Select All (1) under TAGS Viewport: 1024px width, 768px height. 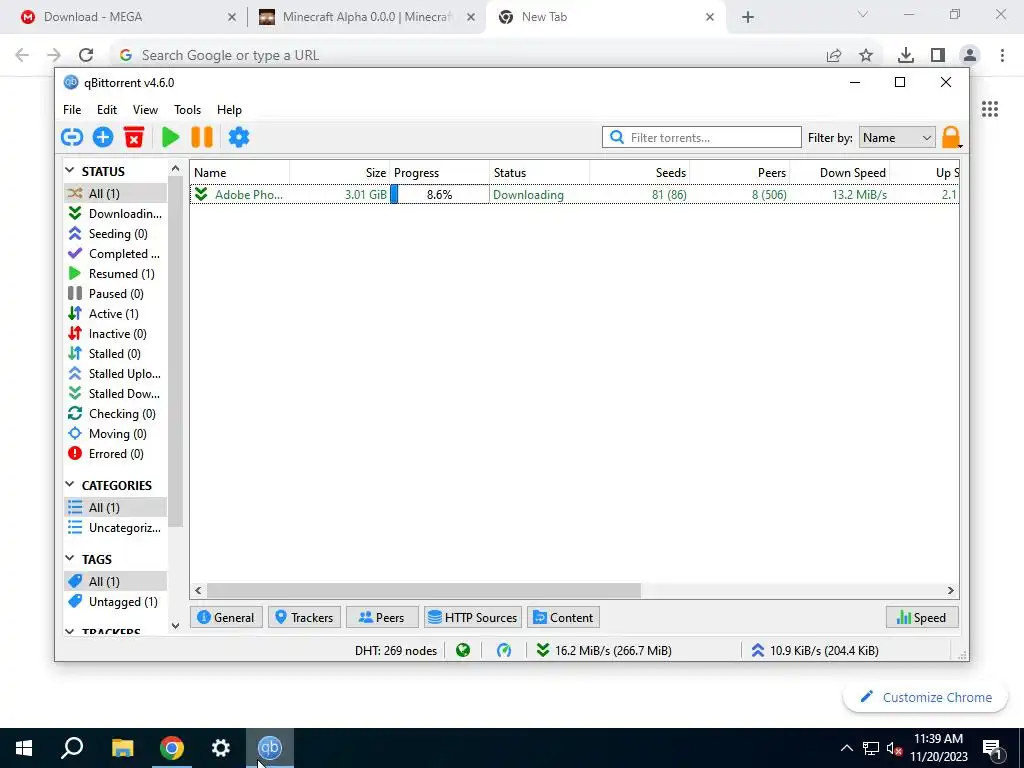tap(116, 581)
